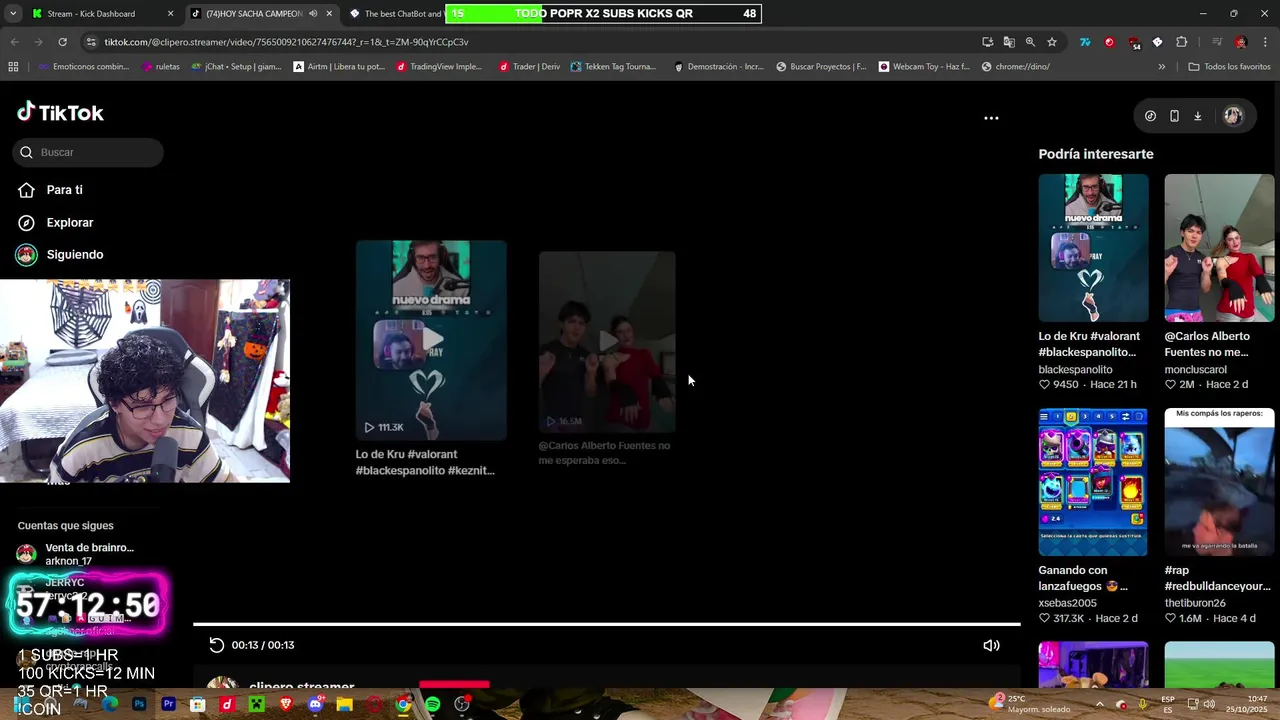Click the translate page icon
1280x720 pixels.
click(1009, 42)
